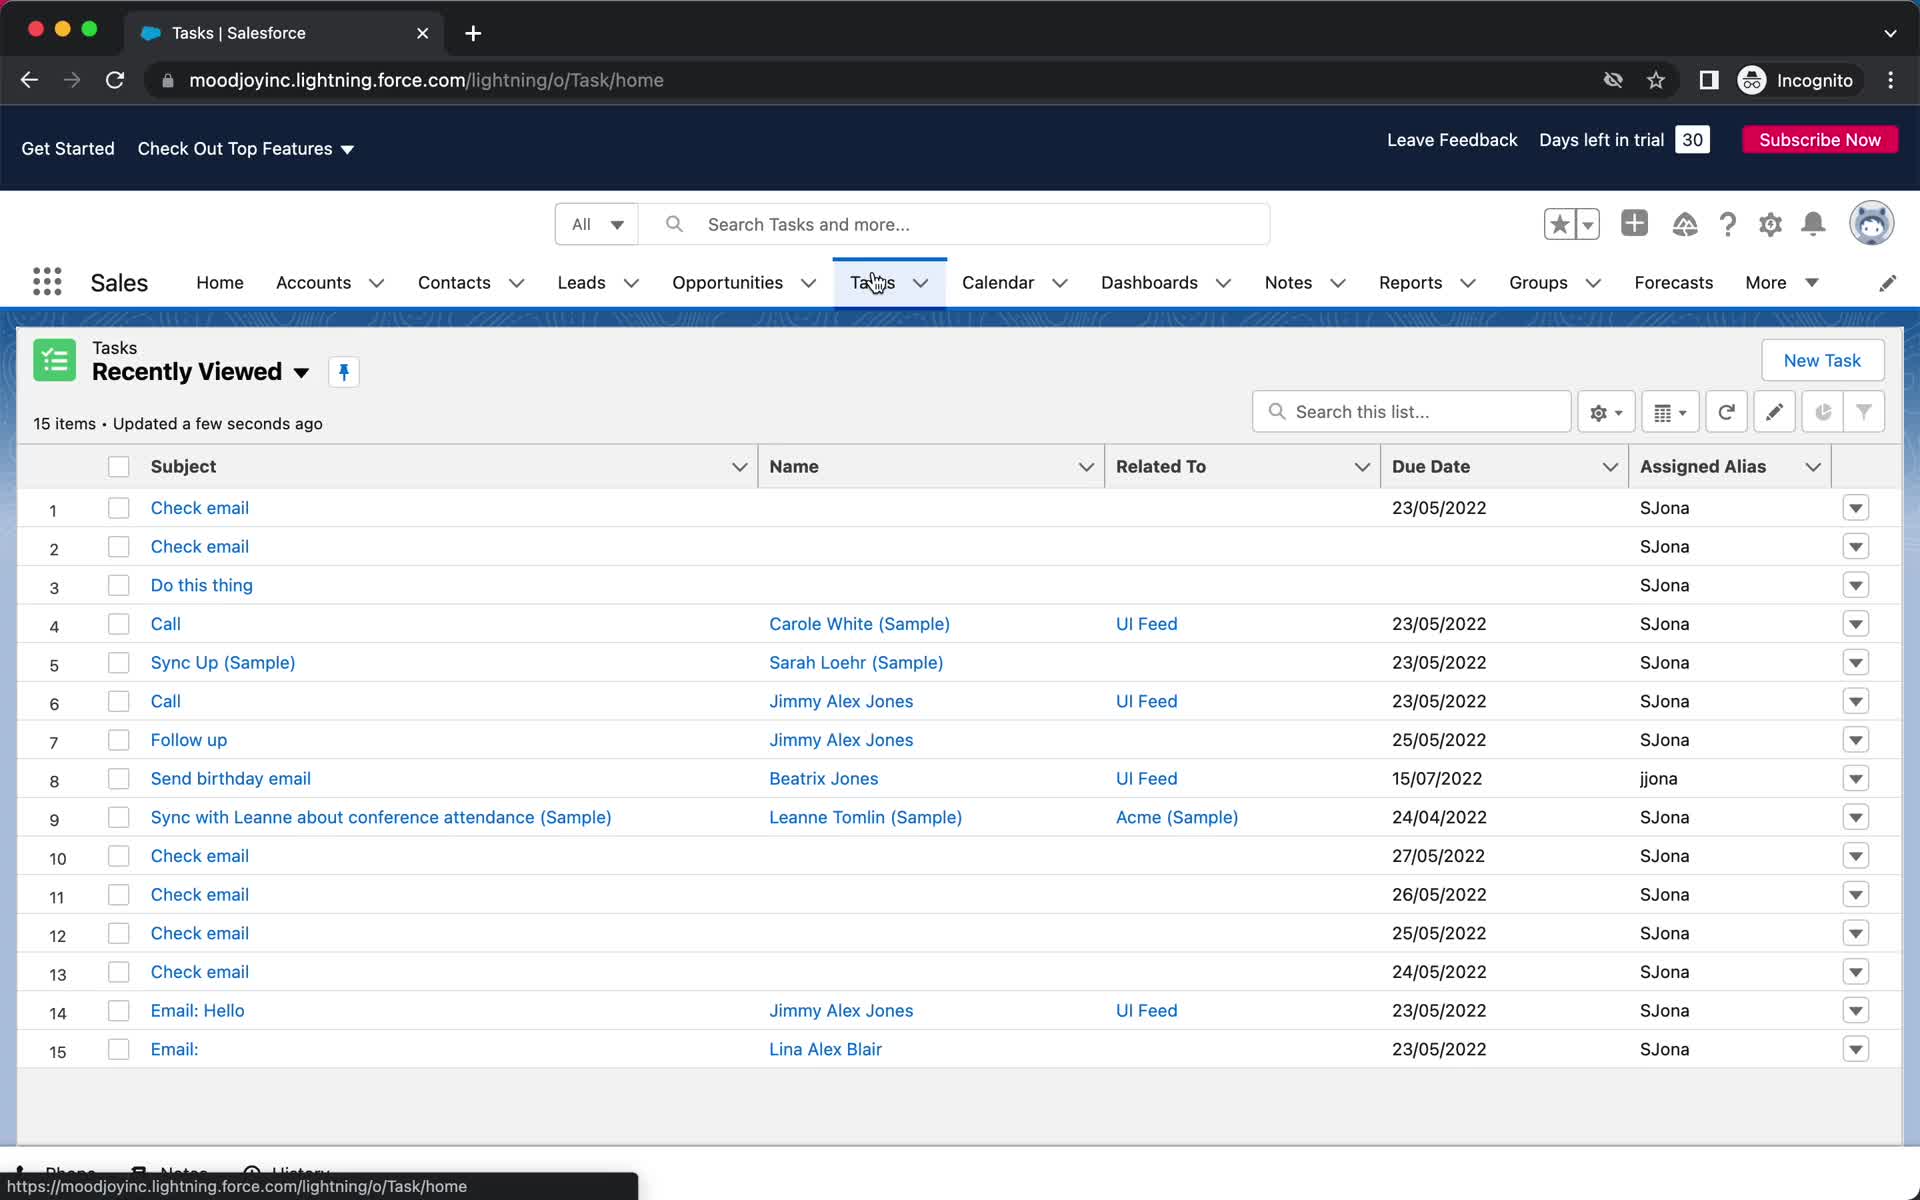Open Acme (Sample) related account
The image size is (1920, 1200).
[1177, 817]
